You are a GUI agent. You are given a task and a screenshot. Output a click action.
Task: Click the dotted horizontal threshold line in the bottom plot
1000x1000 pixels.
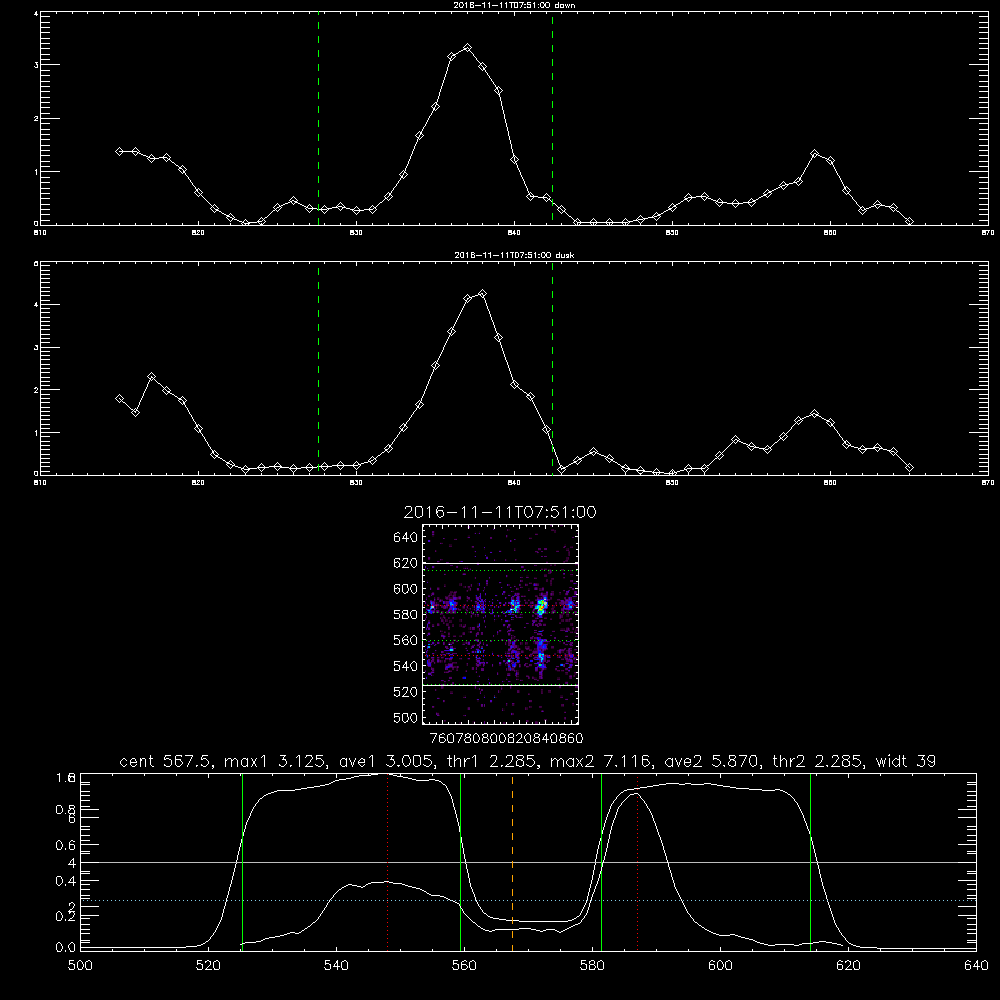pyautogui.click(x=528, y=901)
